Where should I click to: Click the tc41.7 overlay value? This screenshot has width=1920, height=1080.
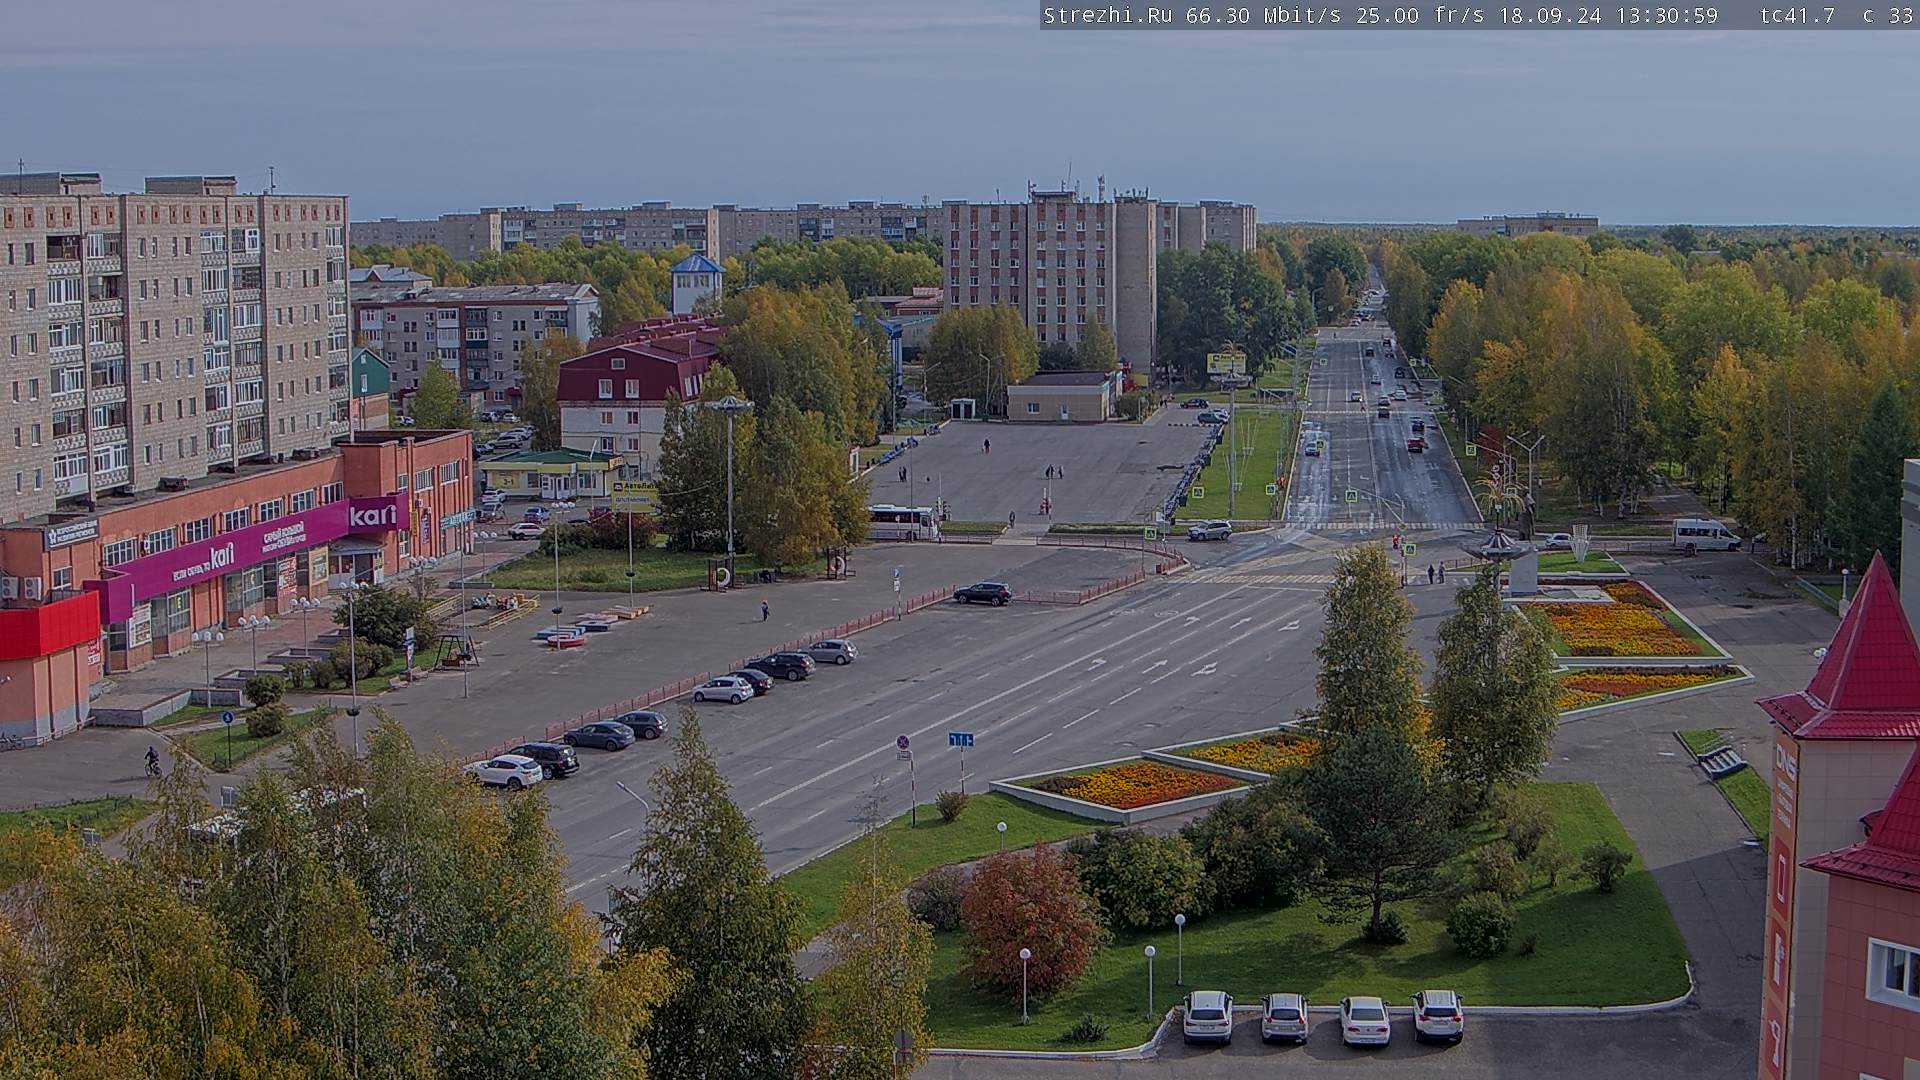1797,15
